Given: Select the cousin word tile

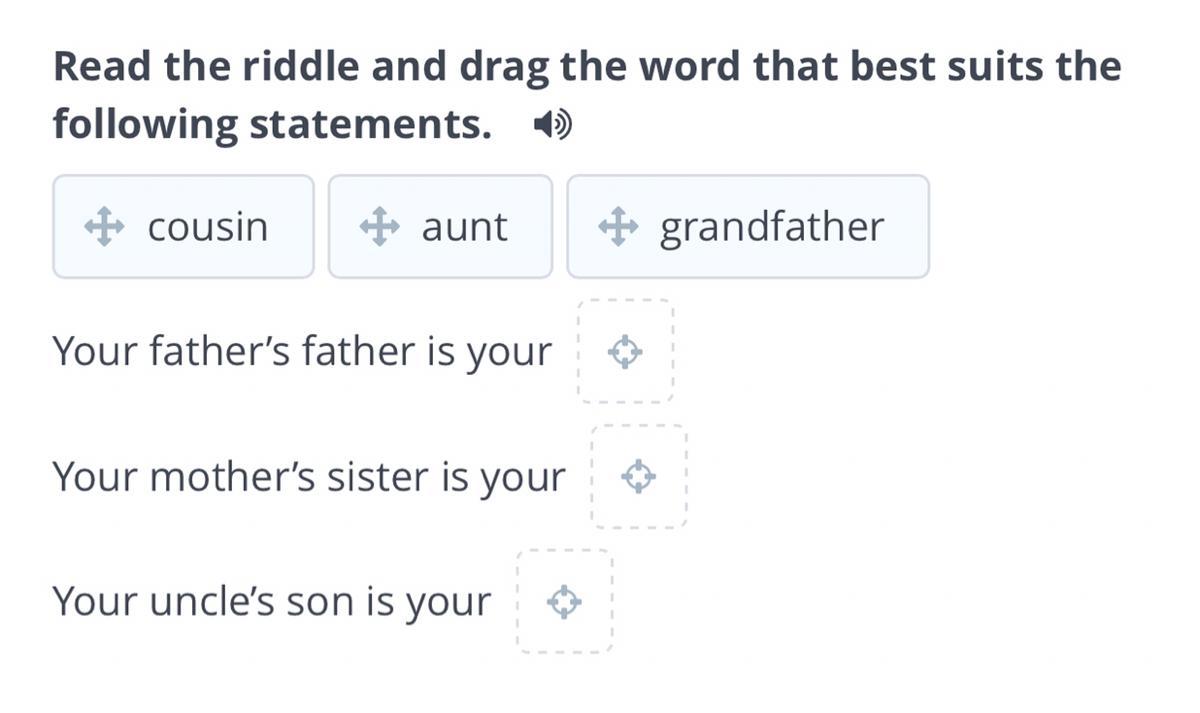Looking at the screenshot, I should tap(183, 227).
